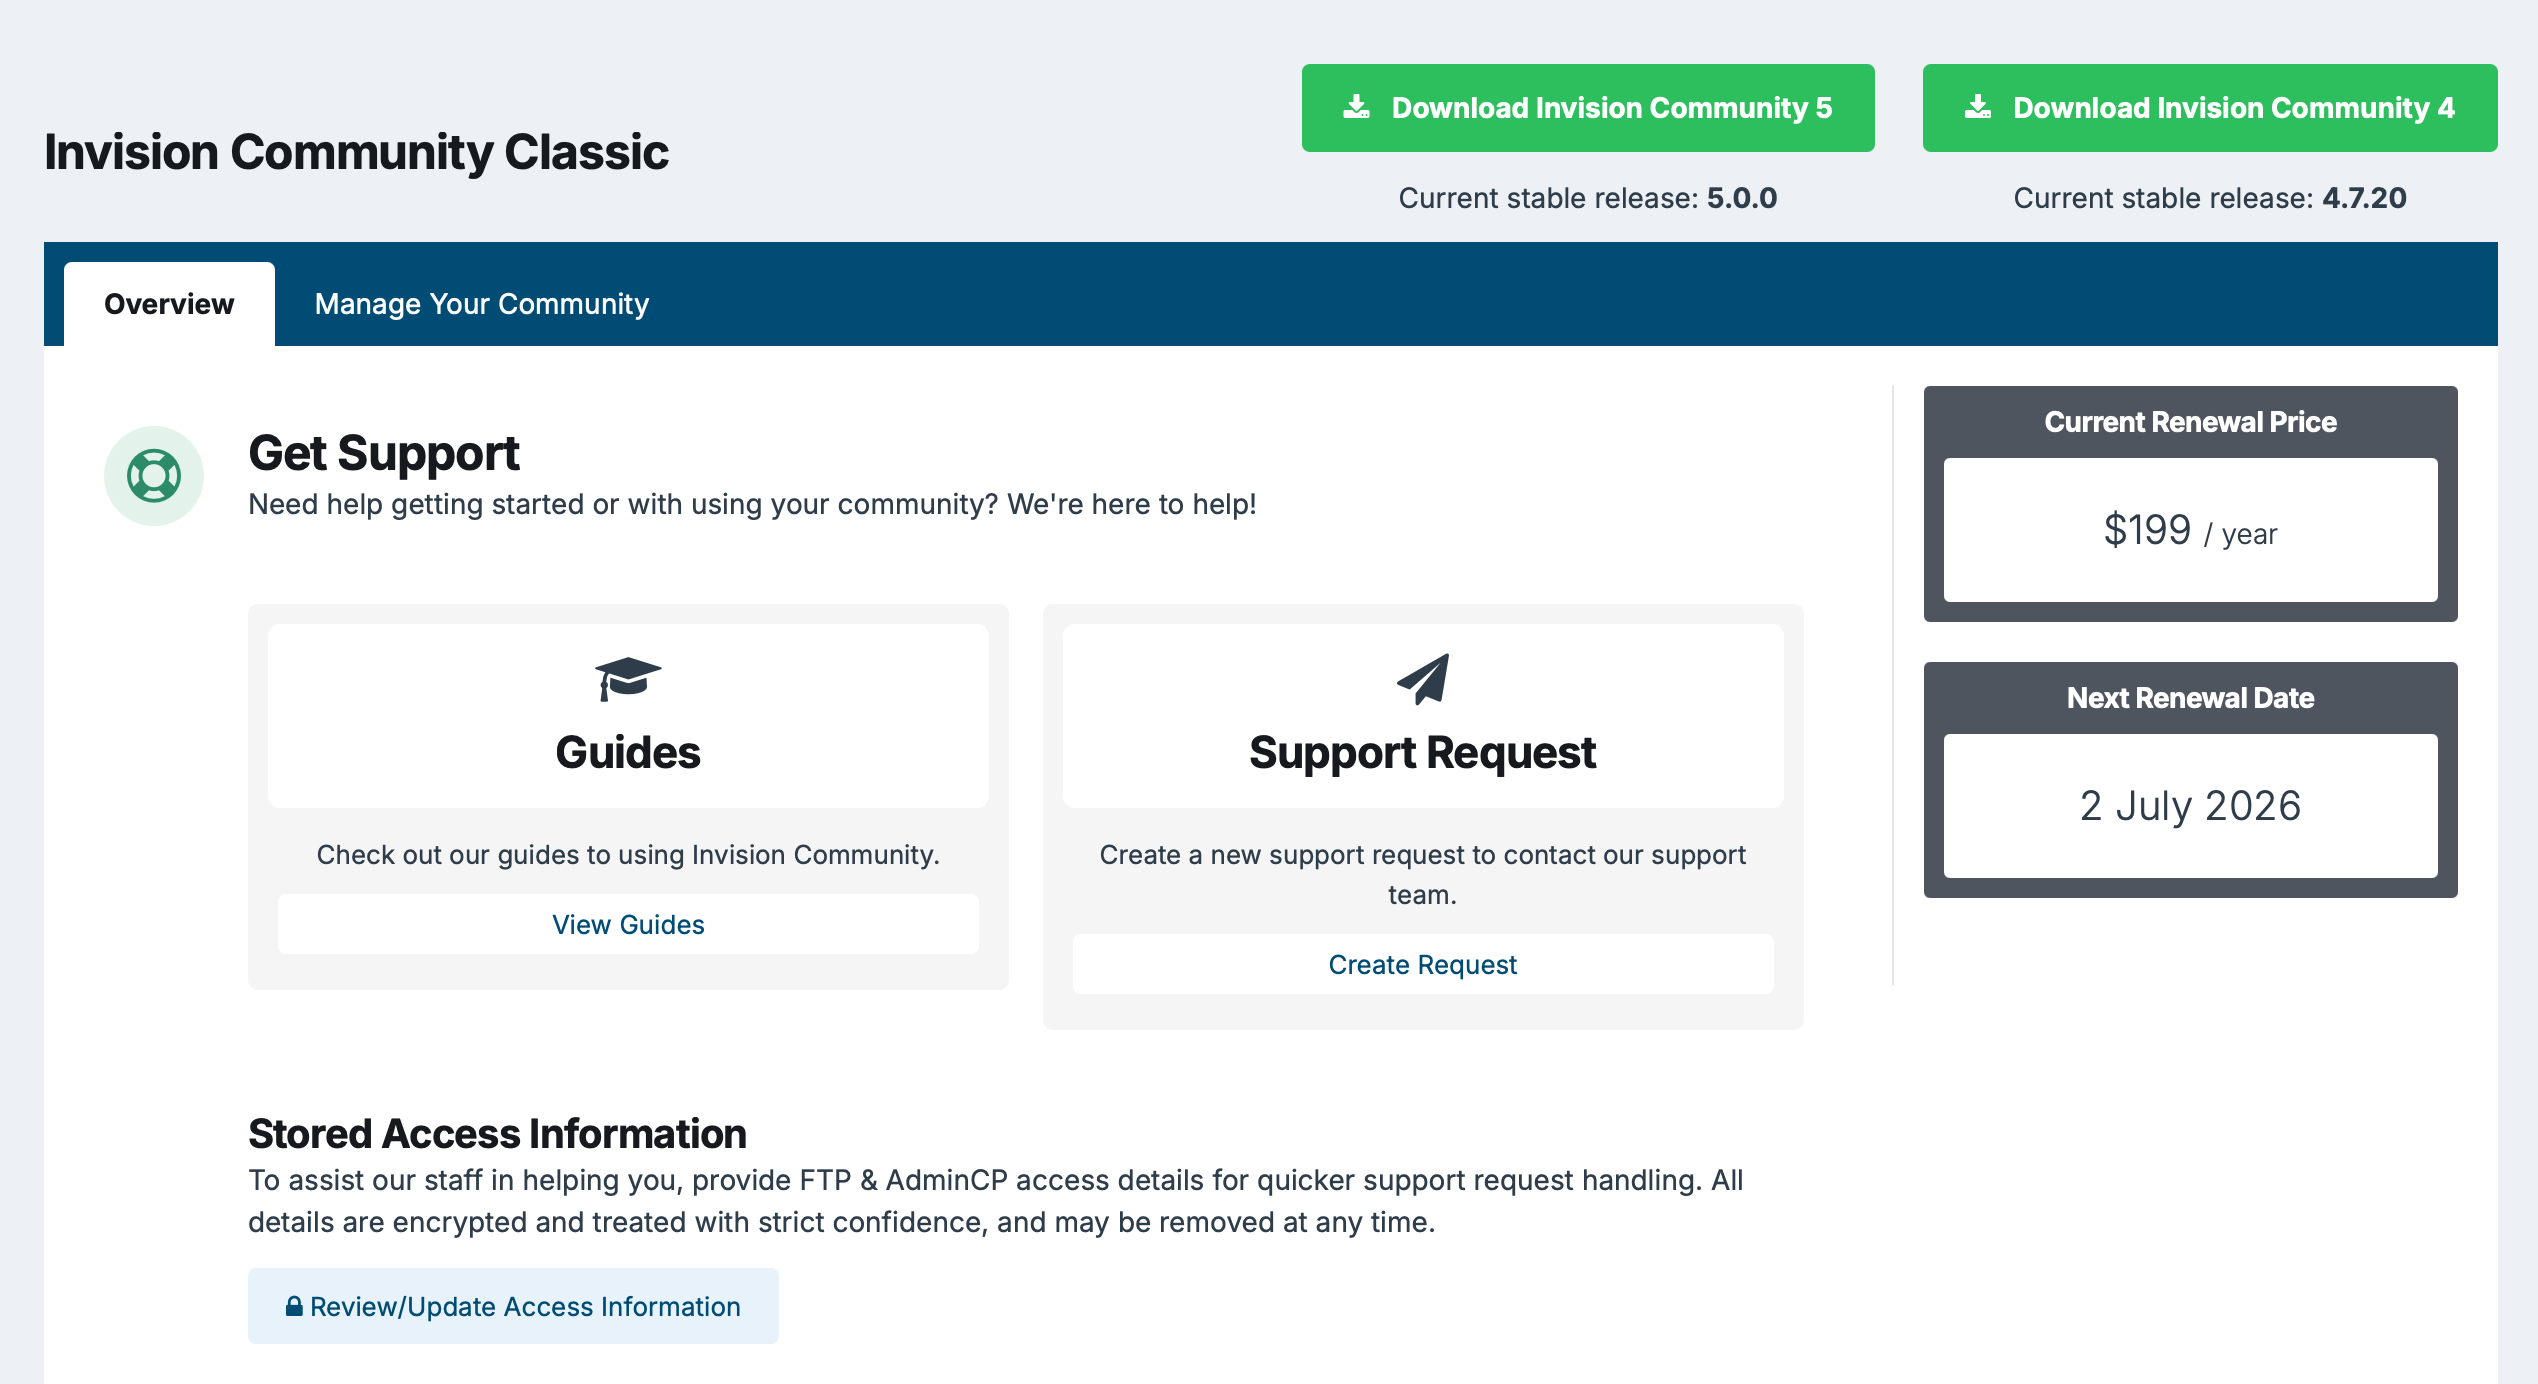Click the Guides heading card
The image size is (2538, 1384).
point(628,752)
